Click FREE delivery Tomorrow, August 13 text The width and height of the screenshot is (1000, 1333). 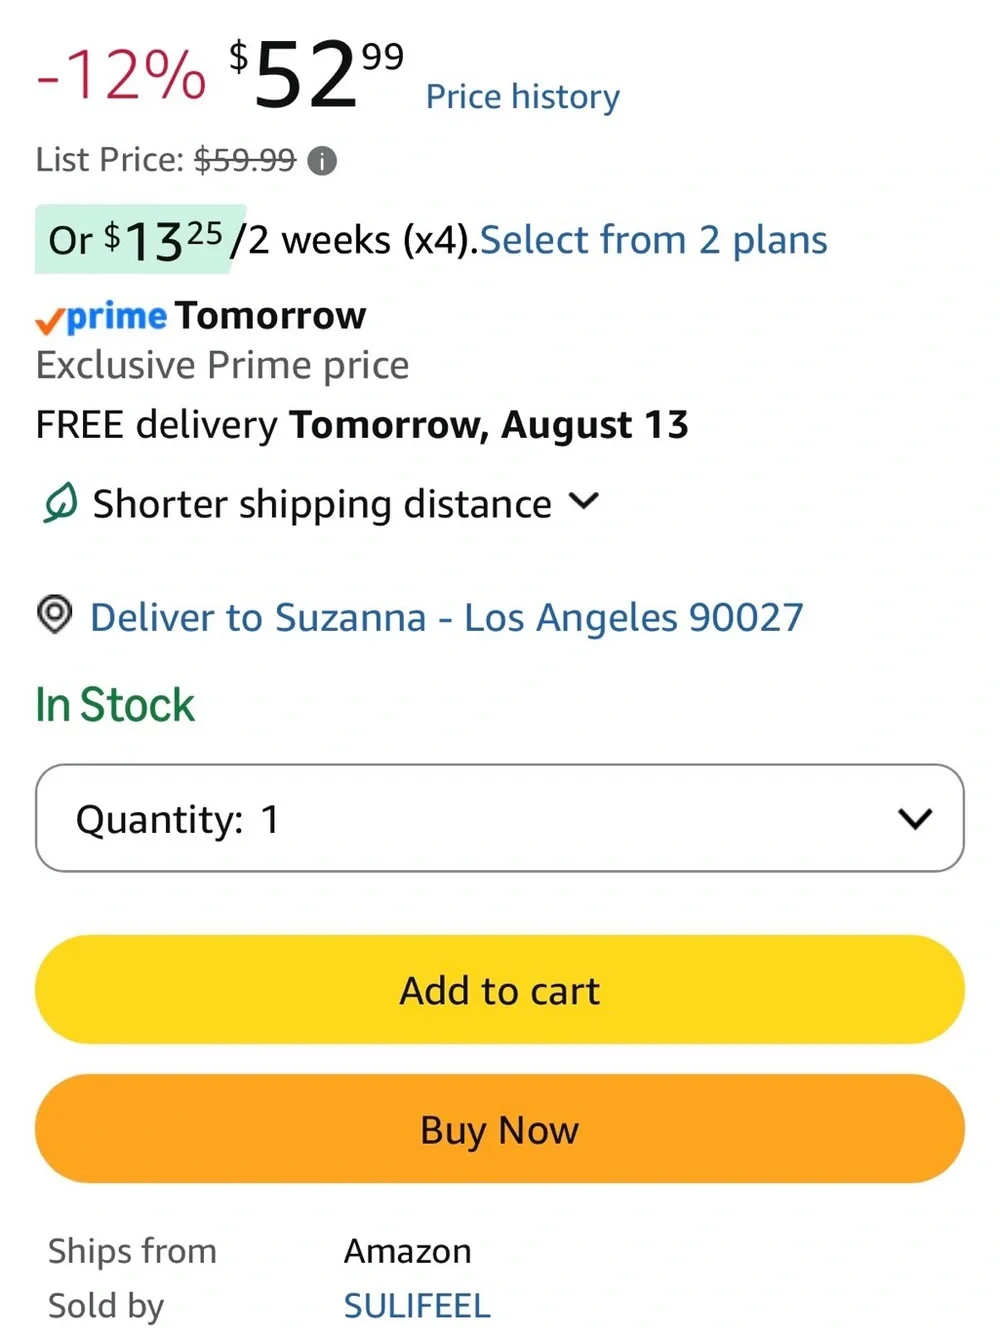pyautogui.click(x=362, y=425)
